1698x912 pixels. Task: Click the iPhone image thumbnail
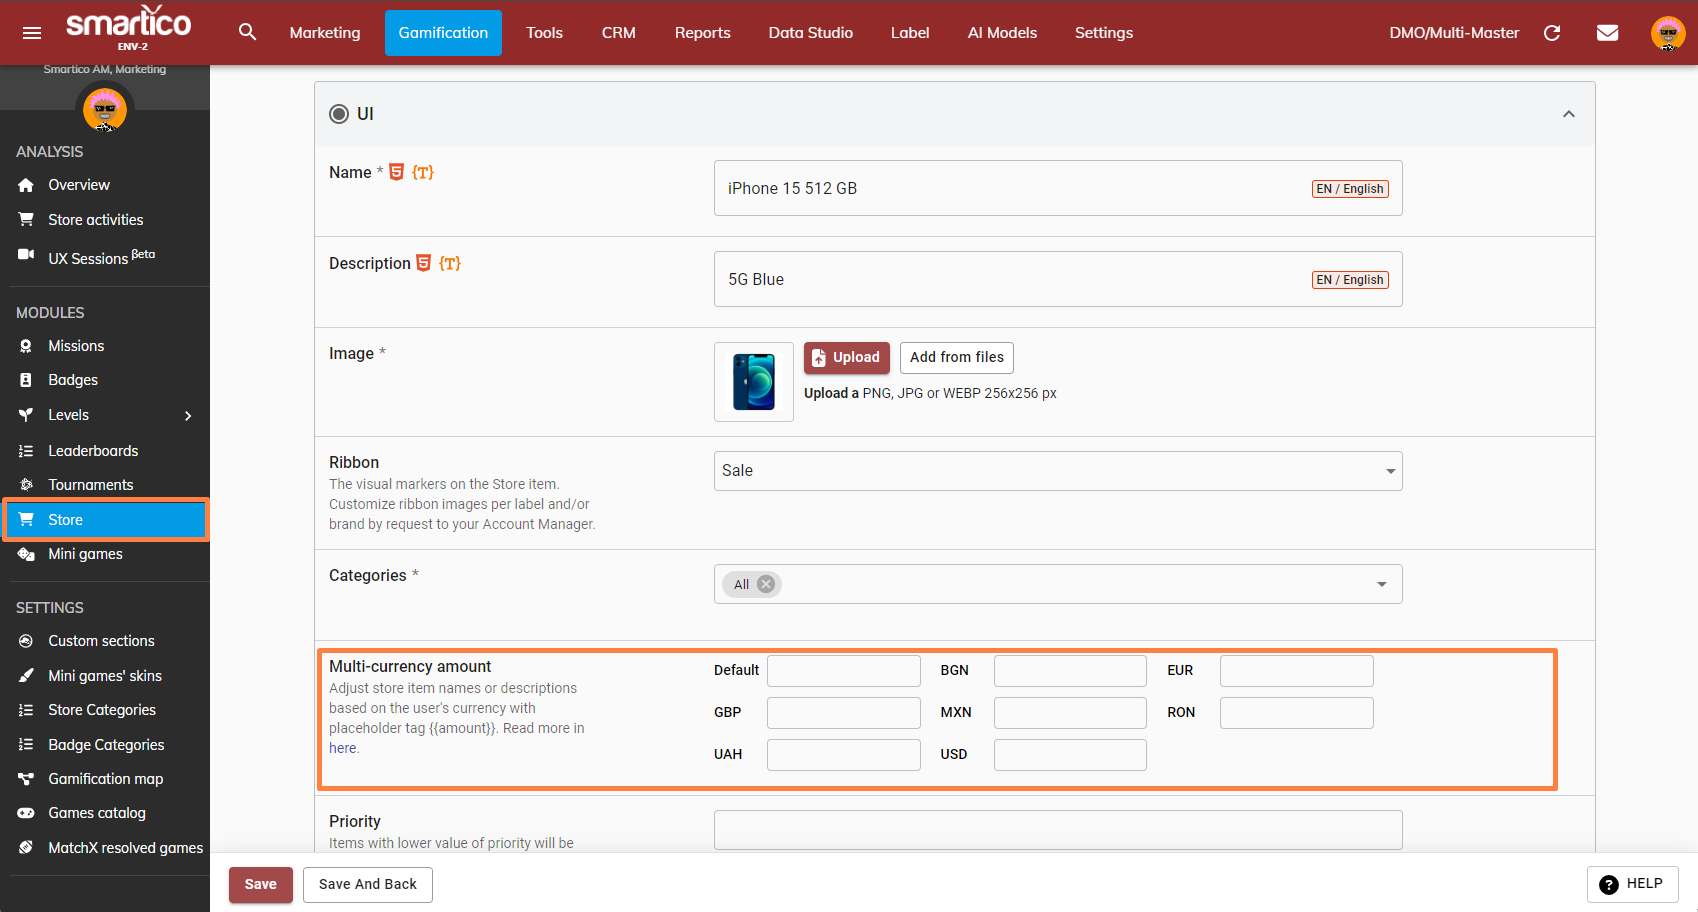753,382
